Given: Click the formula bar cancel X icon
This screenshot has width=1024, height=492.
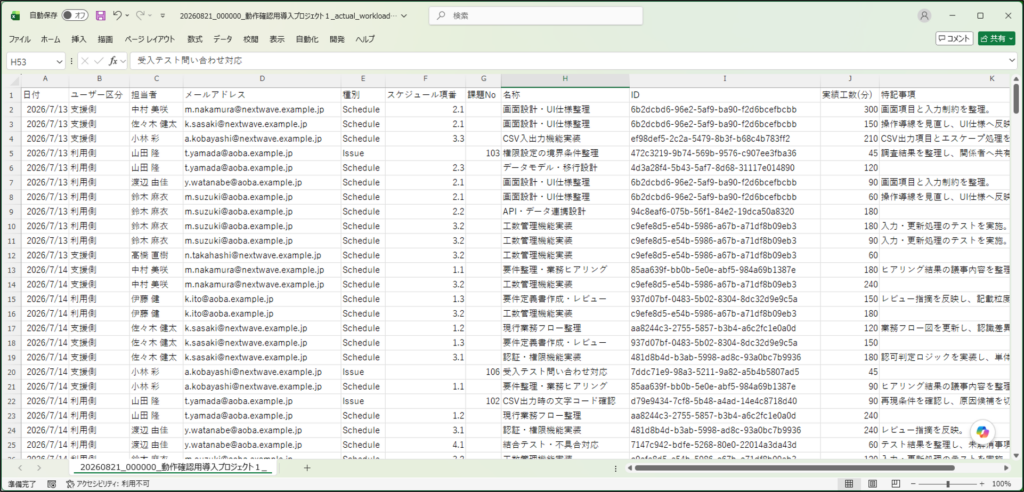Looking at the screenshot, I should tap(86, 61).
